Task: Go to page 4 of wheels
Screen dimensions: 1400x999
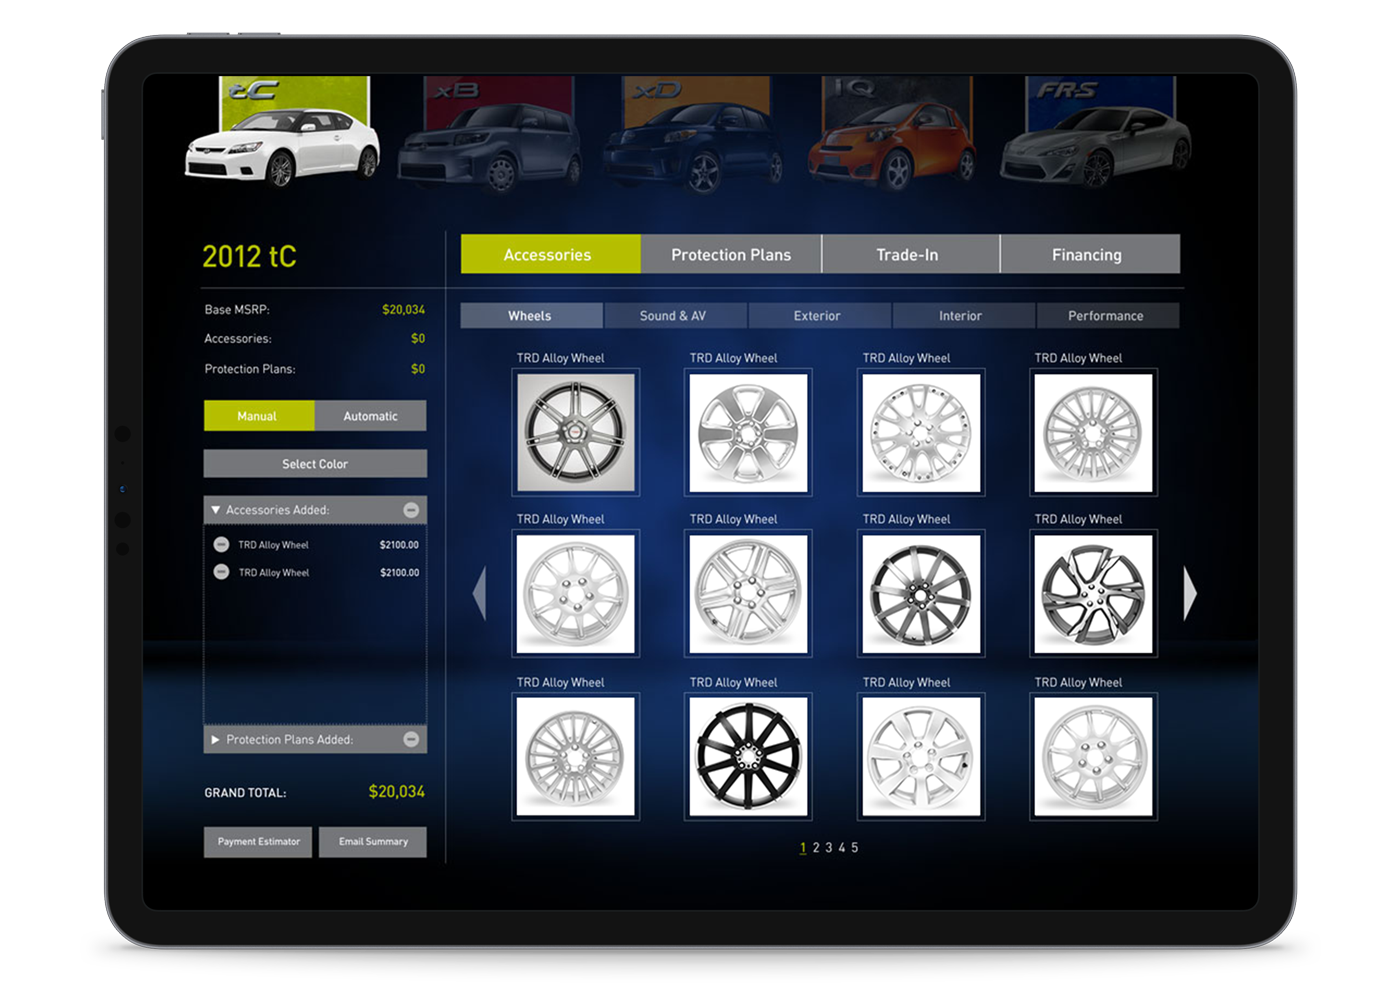Action: click(842, 848)
